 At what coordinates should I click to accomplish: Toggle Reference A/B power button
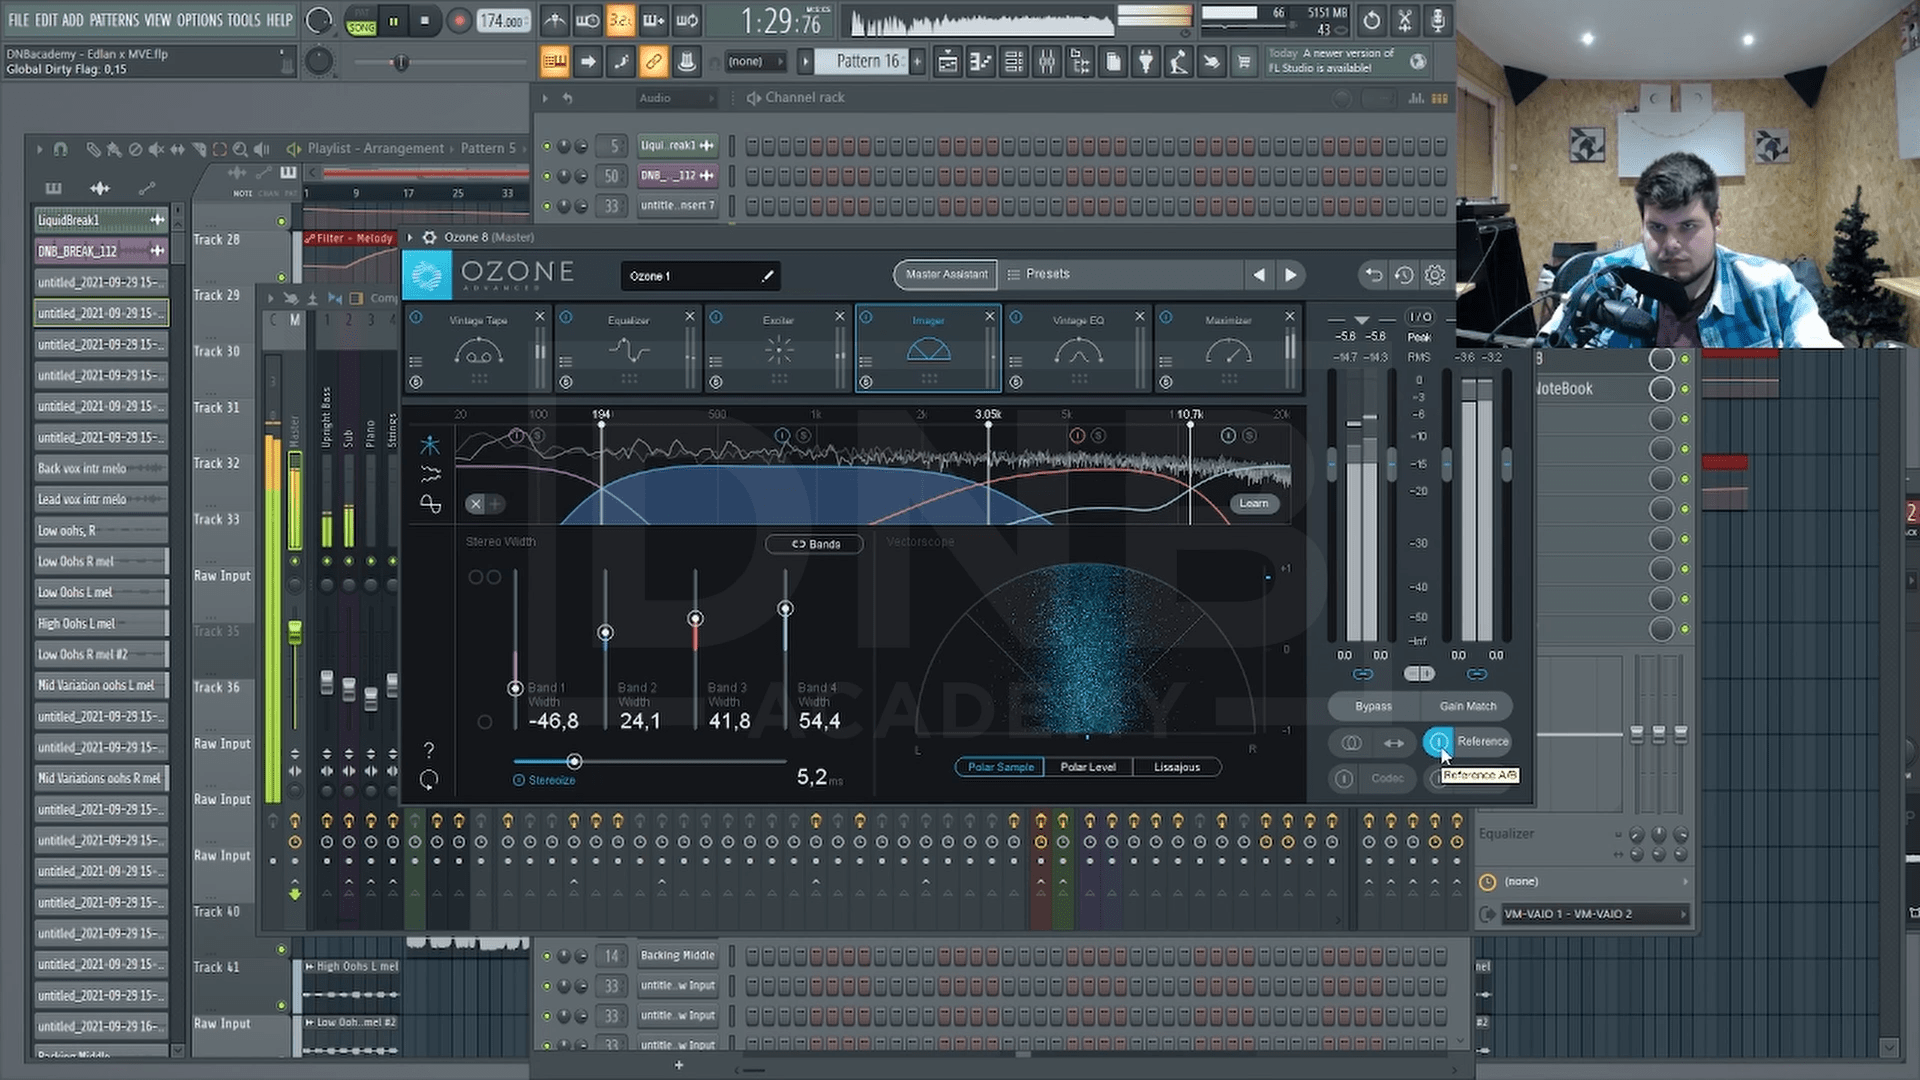point(1438,742)
